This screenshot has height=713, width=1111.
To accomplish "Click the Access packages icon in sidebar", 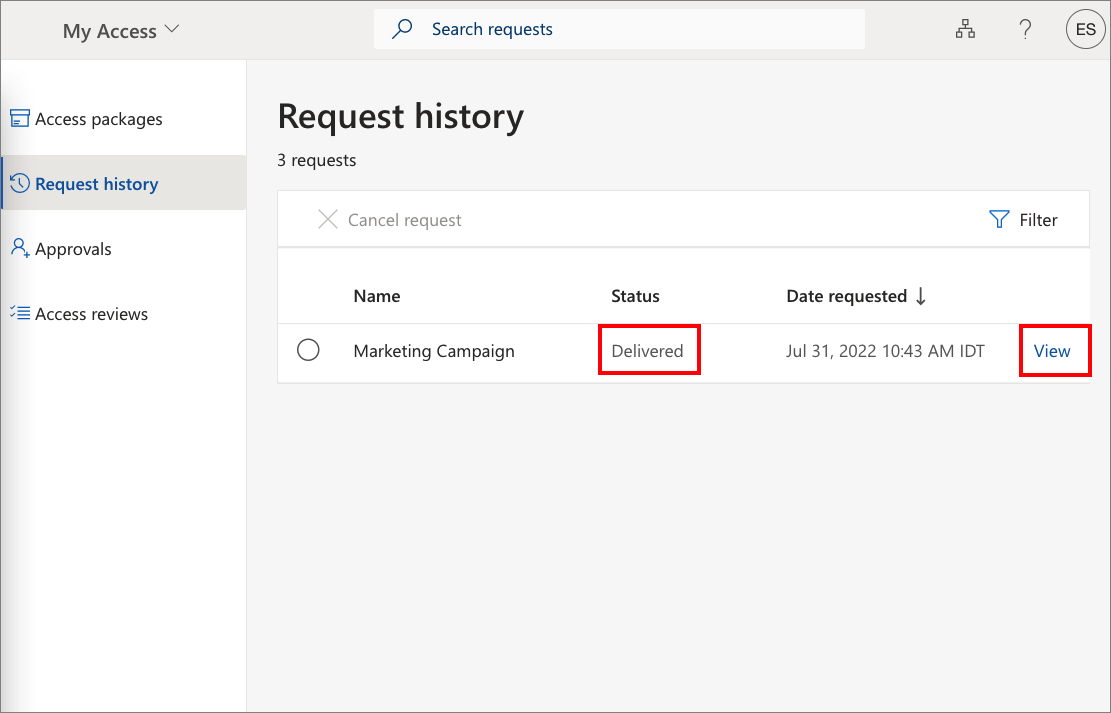I will coord(20,118).
